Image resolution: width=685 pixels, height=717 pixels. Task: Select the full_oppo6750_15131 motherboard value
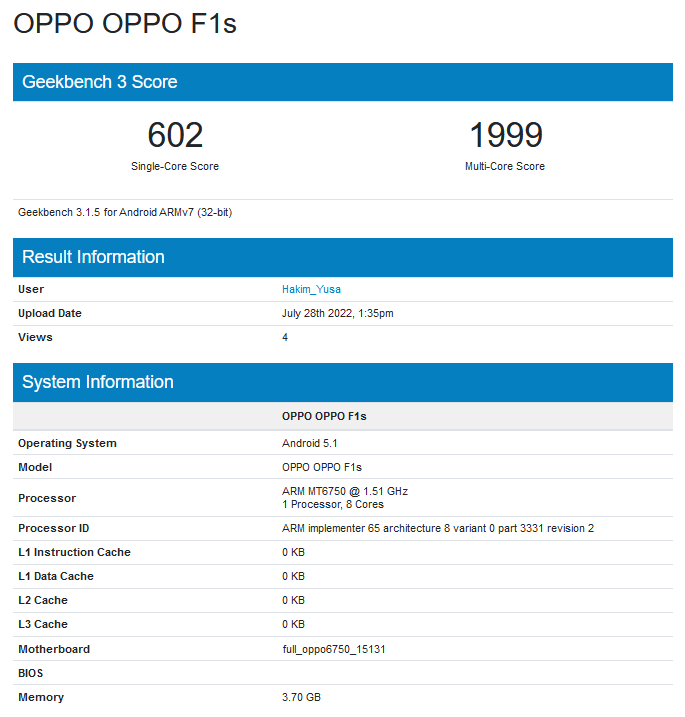[334, 650]
